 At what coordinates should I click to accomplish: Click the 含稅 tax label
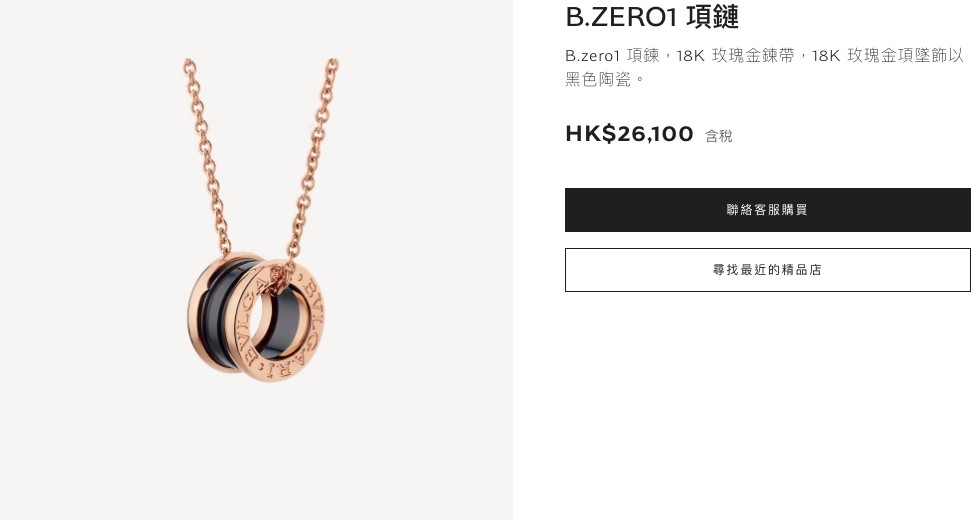tap(718, 136)
